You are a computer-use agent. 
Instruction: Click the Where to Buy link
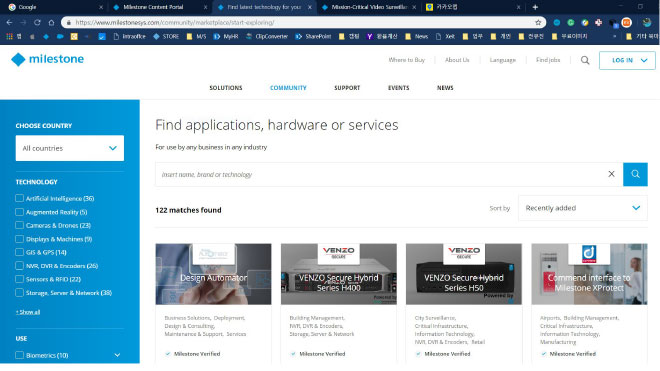tap(407, 60)
